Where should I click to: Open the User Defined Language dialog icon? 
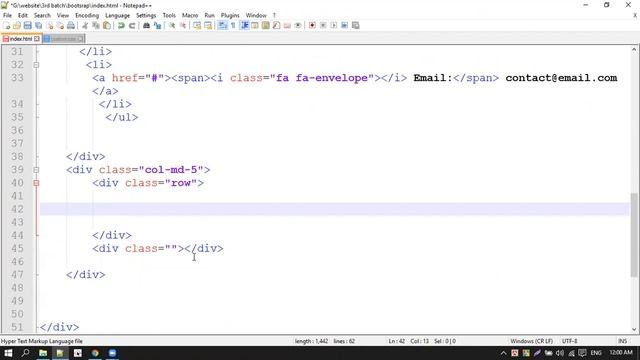pyautogui.click(x=254, y=25)
